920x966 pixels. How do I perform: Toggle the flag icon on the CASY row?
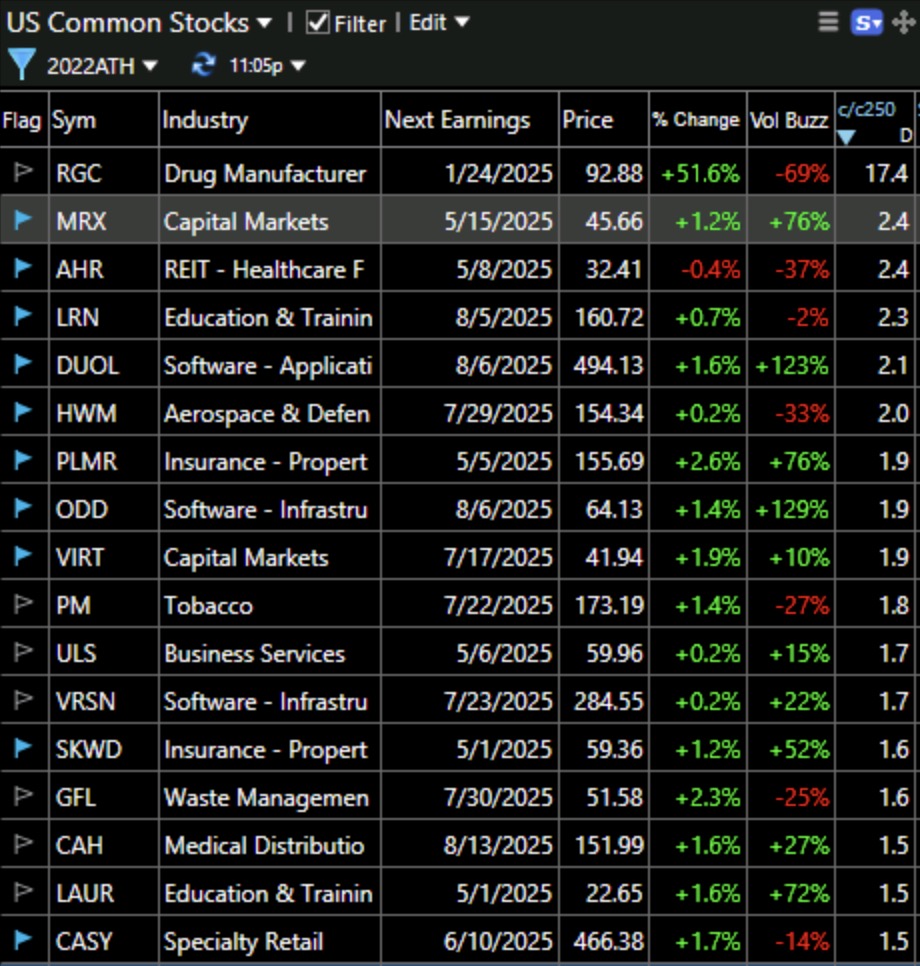[x=22, y=940]
